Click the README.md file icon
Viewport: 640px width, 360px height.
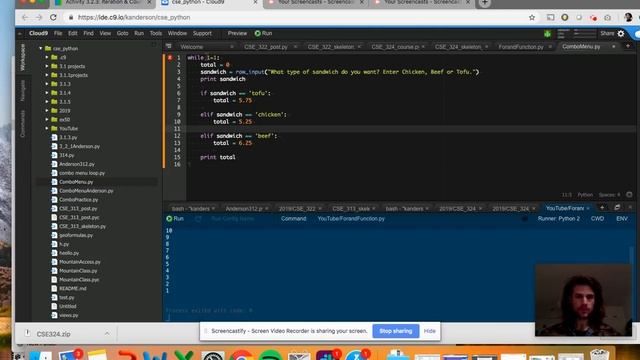point(54,289)
